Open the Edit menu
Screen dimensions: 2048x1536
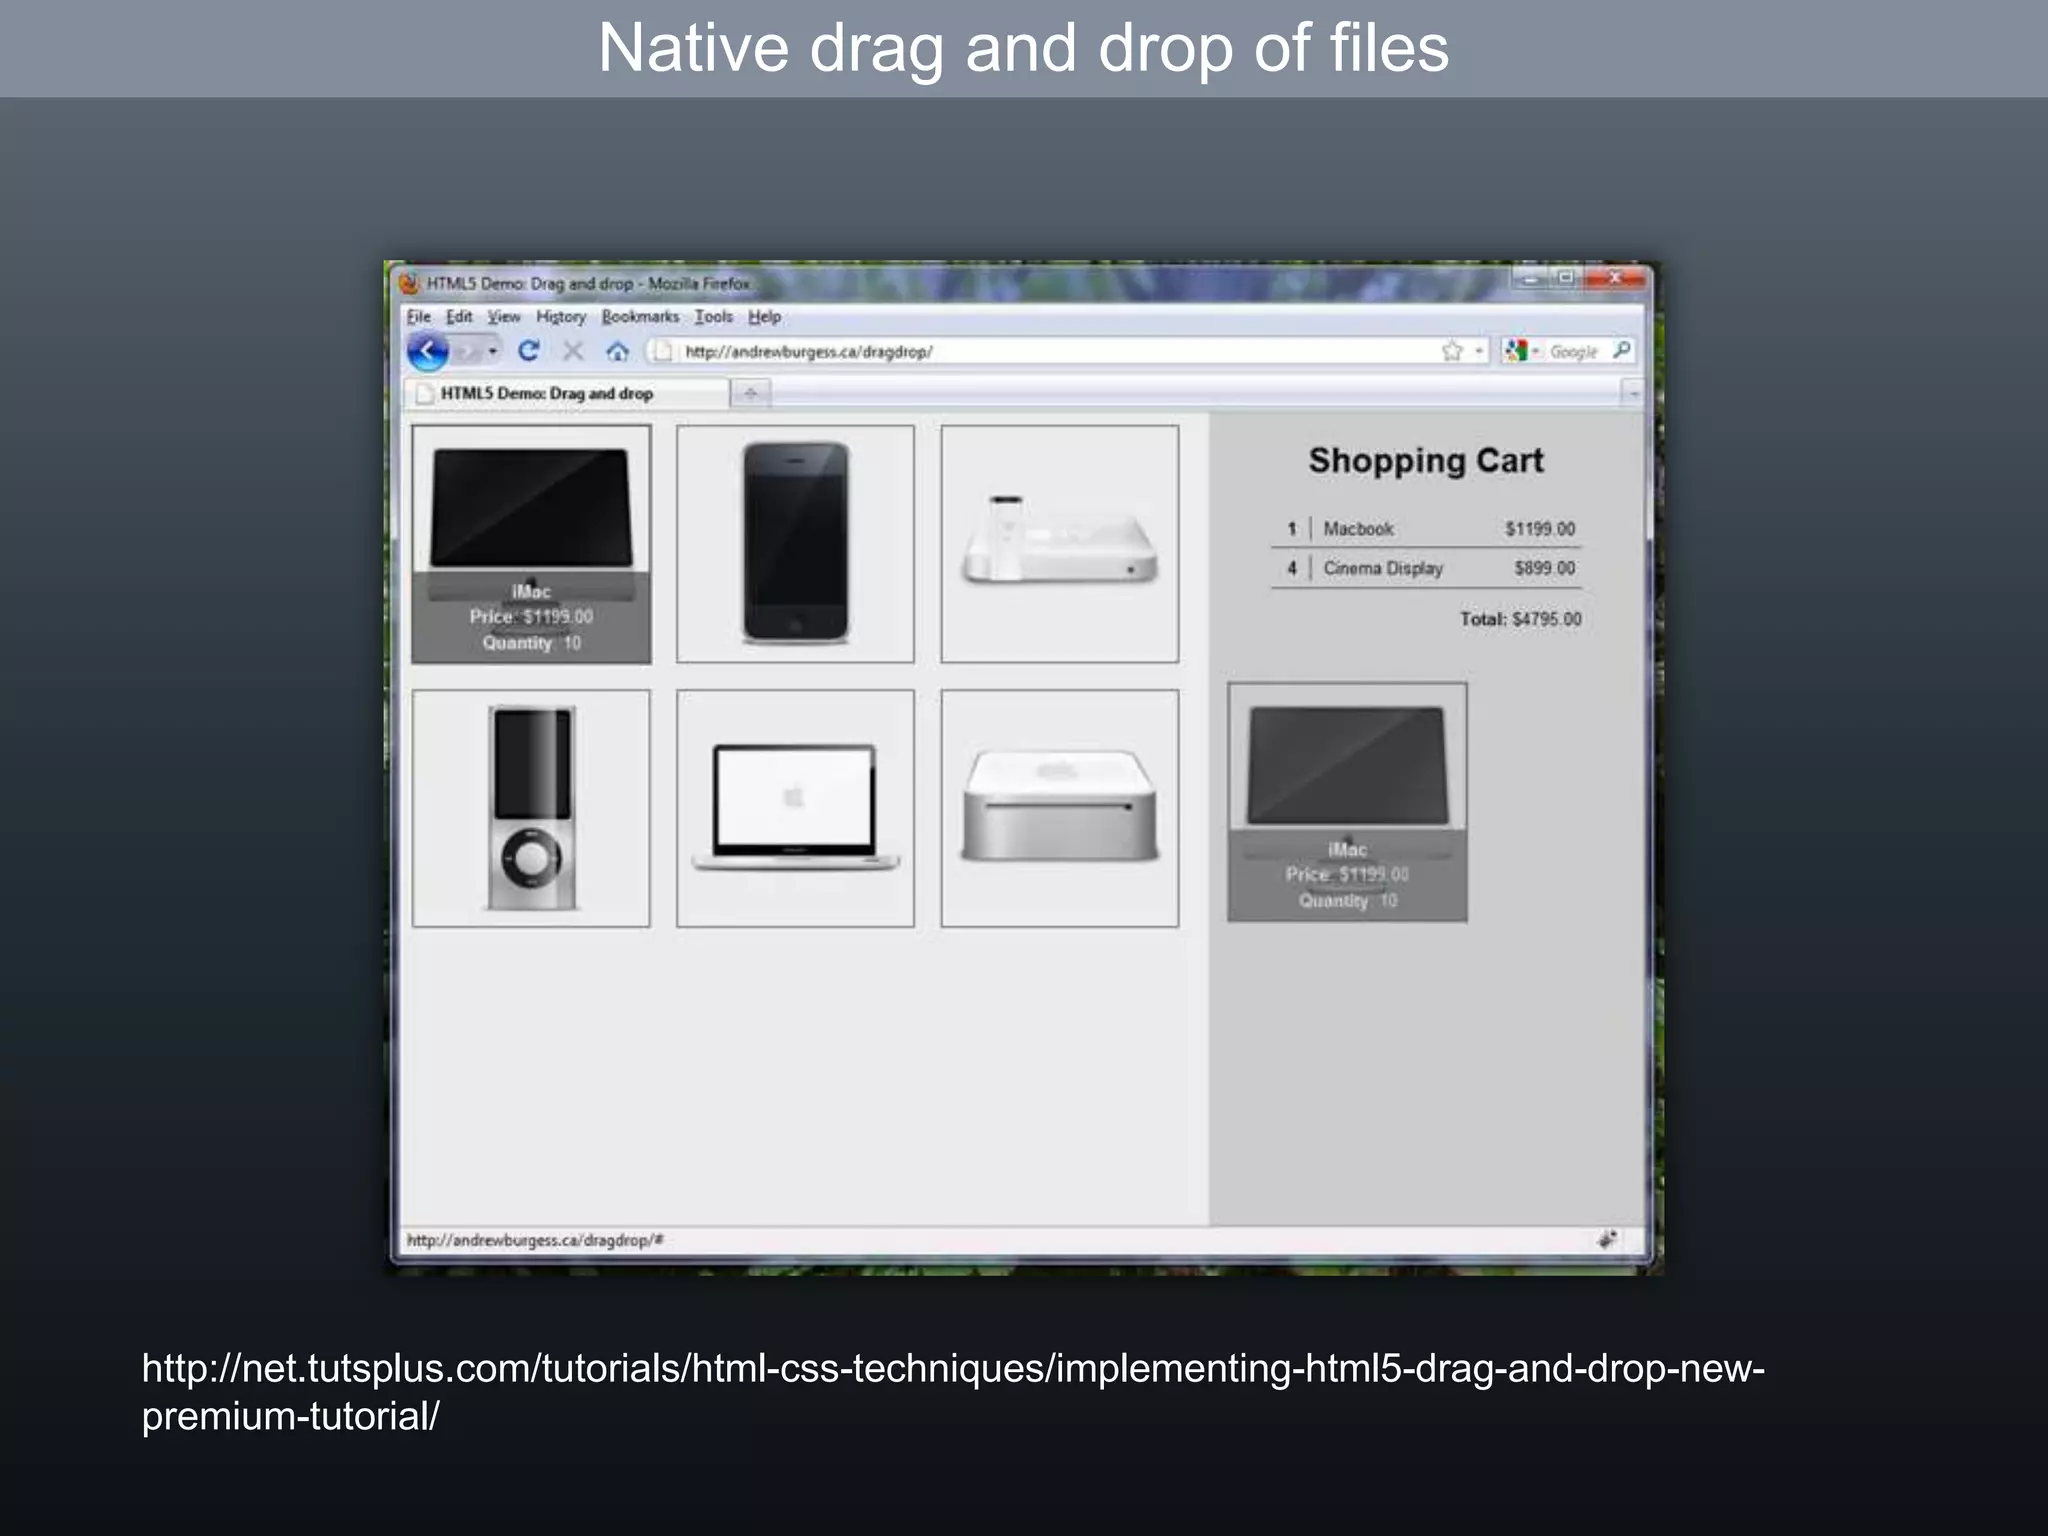click(x=459, y=316)
